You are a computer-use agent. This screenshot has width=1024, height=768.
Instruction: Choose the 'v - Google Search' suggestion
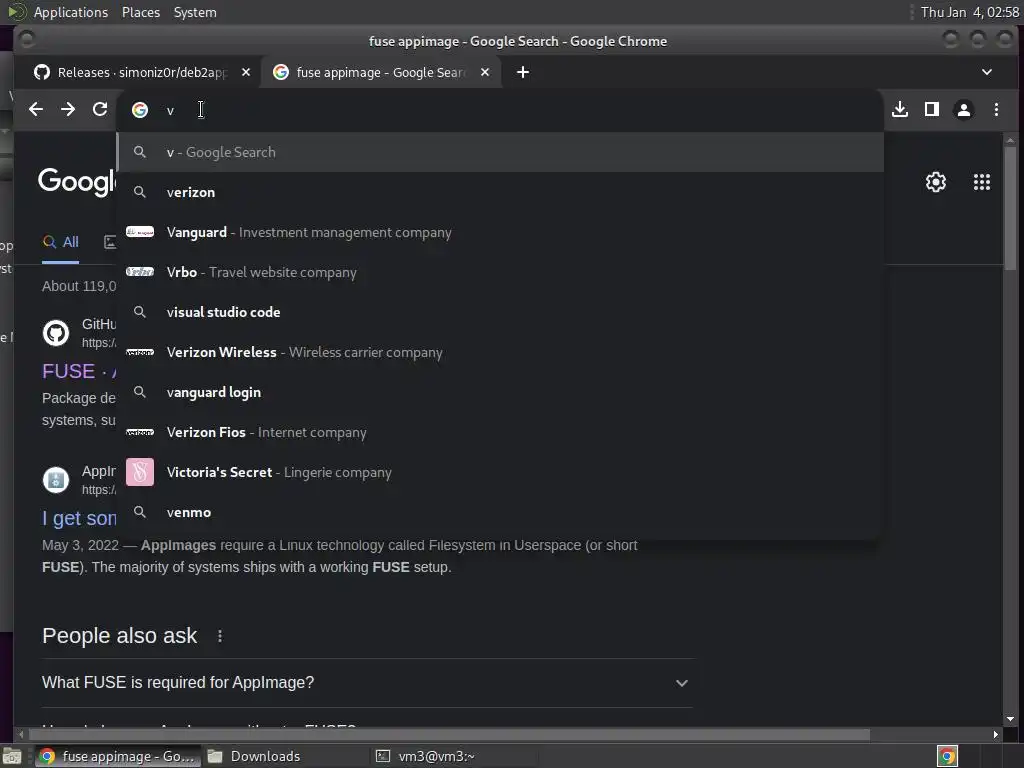(x=500, y=152)
